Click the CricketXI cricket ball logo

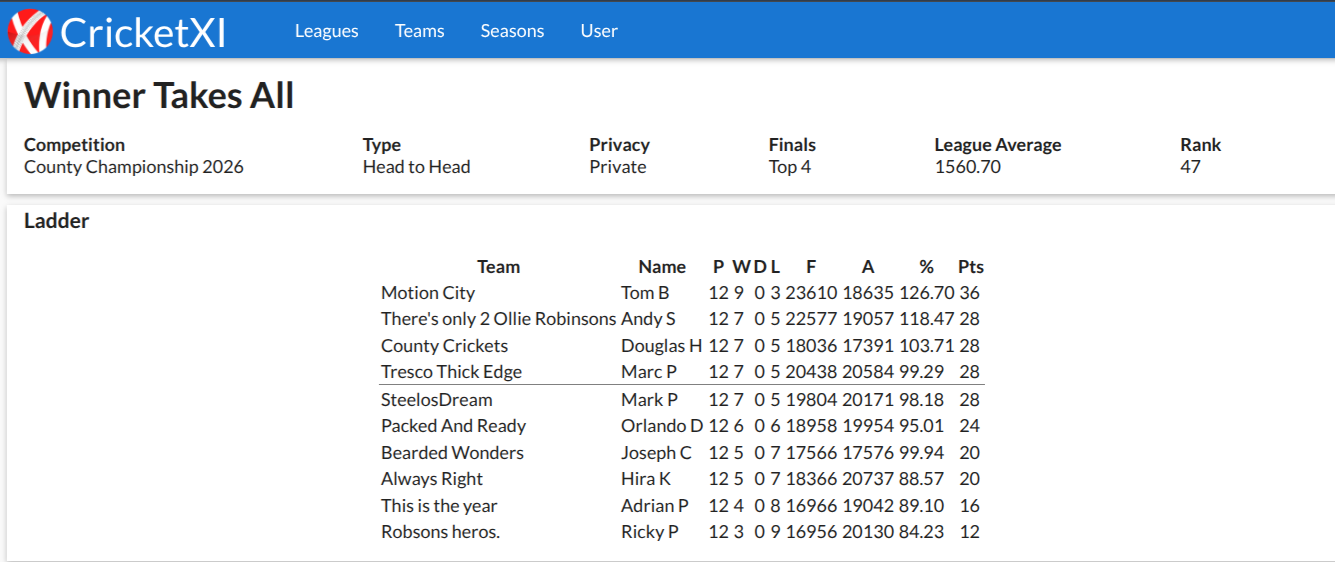(x=30, y=31)
